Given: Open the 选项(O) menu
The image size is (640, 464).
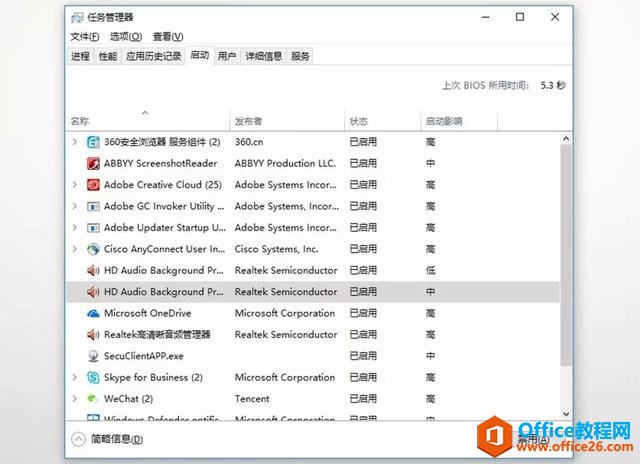Looking at the screenshot, I should (x=126, y=37).
